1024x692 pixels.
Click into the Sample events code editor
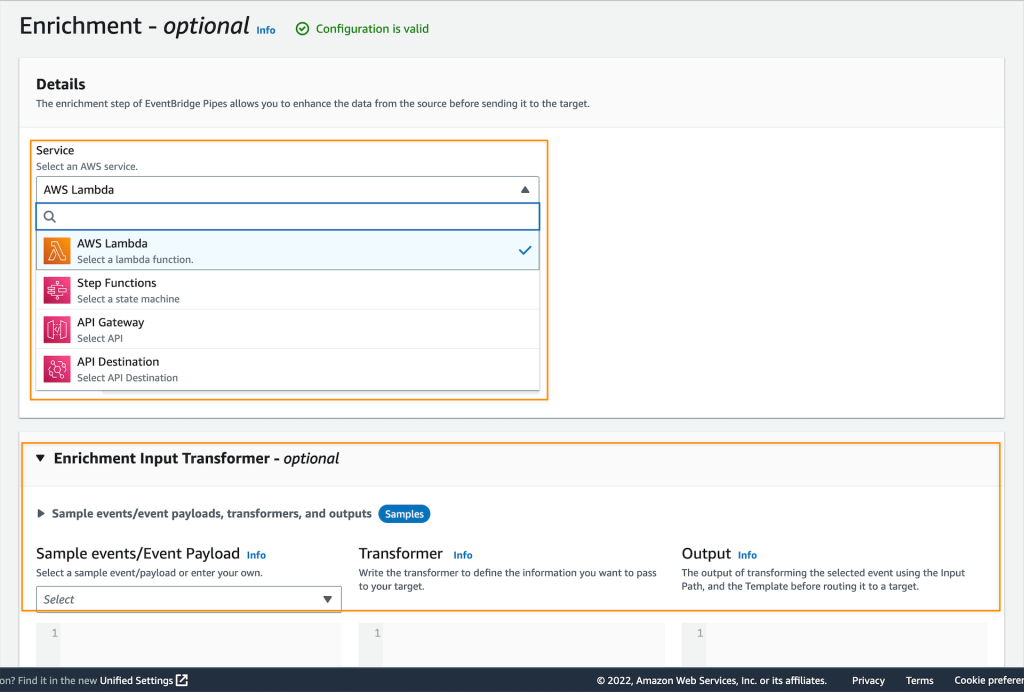[189, 644]
